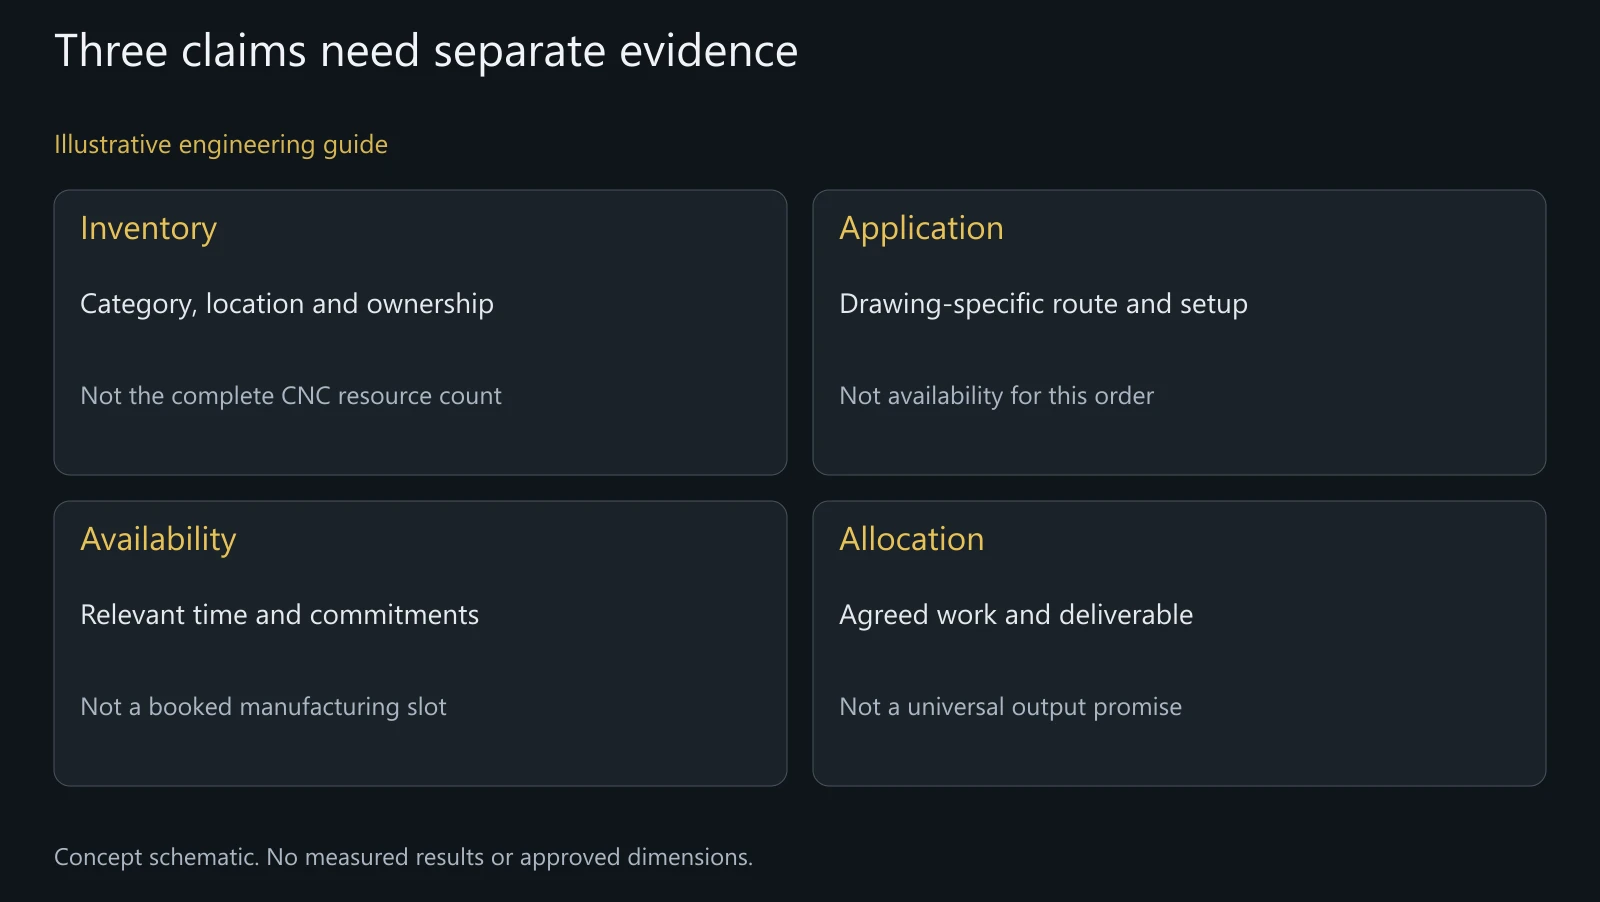This screenshot has height=902, width=1600.
Task: Click the word CNC in Inventory card
Action: [x=306, y=396]
